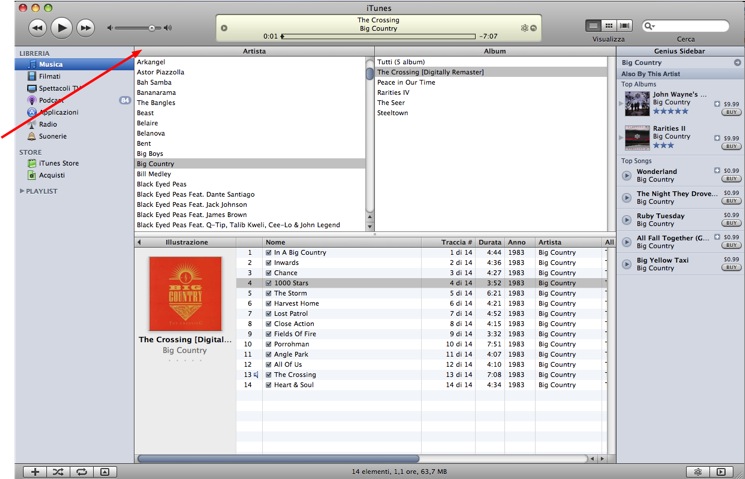Adjust the volume slider knob

(152, 28)
